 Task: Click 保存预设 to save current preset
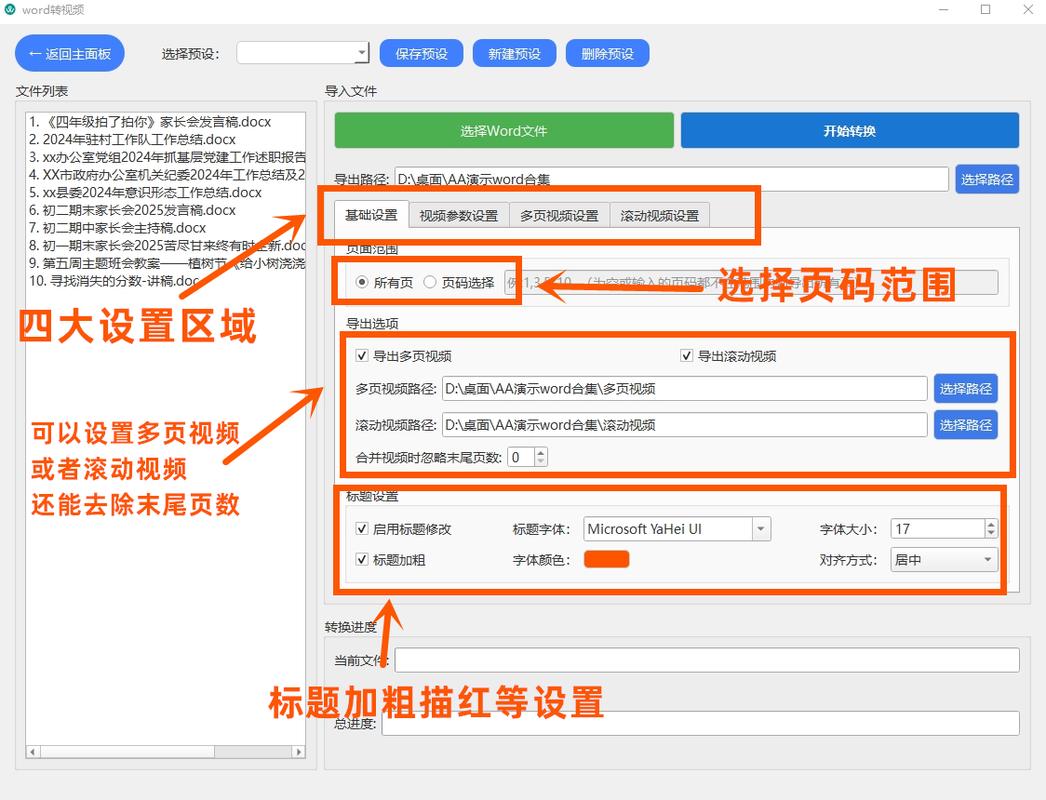(x=421, y=53)
